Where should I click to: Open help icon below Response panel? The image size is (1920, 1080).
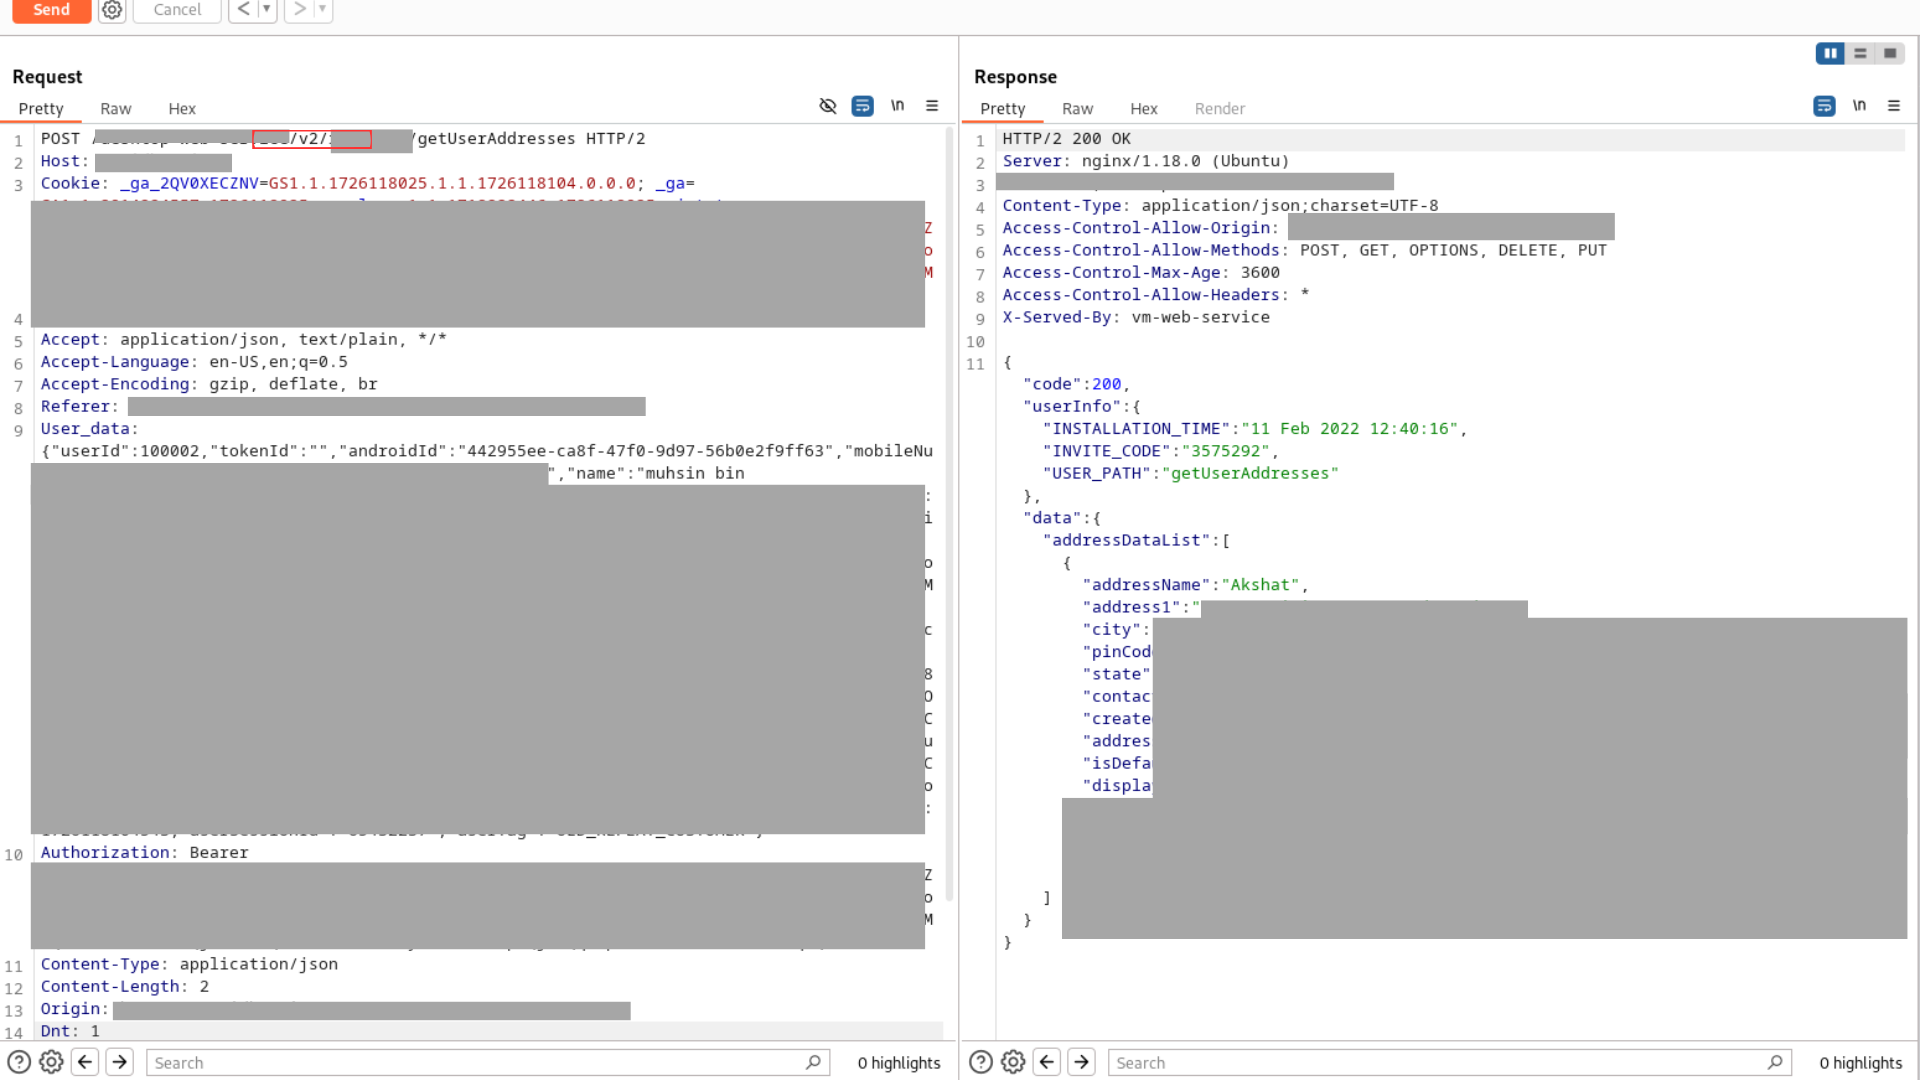tap(981, 1062)
